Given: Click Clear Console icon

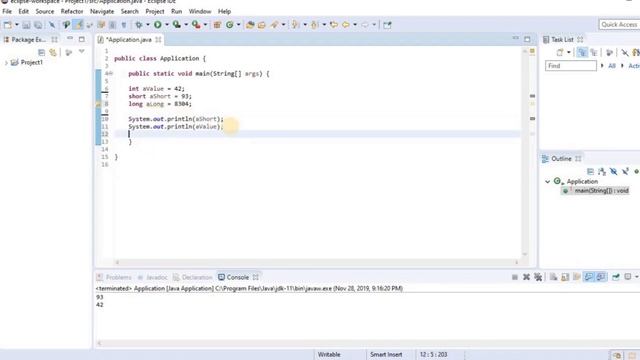Looking at the screenshot, I should (x=553, y=277).
